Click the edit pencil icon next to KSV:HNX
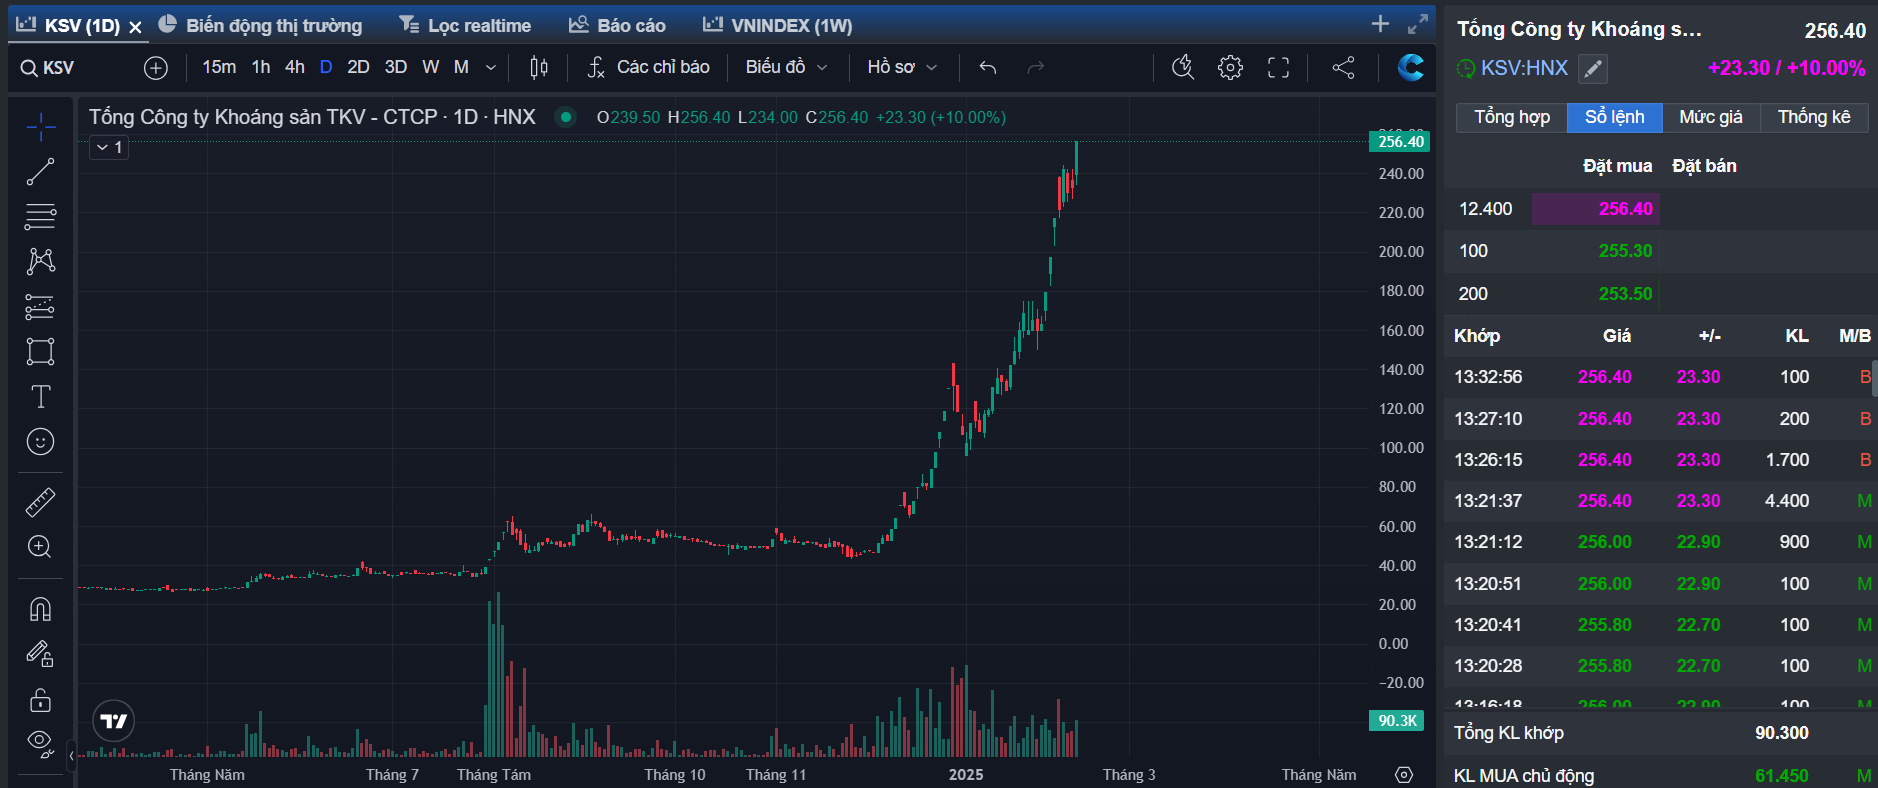Image resolution: width=1878 pixels, height=788 pixels. point(1593,68)
